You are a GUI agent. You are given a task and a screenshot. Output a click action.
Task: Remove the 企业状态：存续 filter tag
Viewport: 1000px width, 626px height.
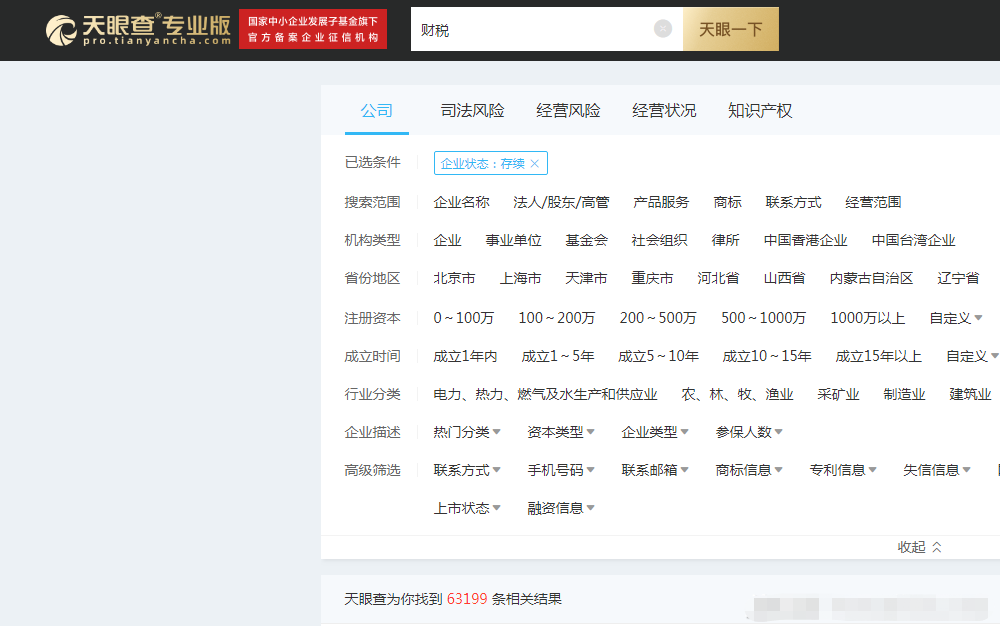pos(535,164)
